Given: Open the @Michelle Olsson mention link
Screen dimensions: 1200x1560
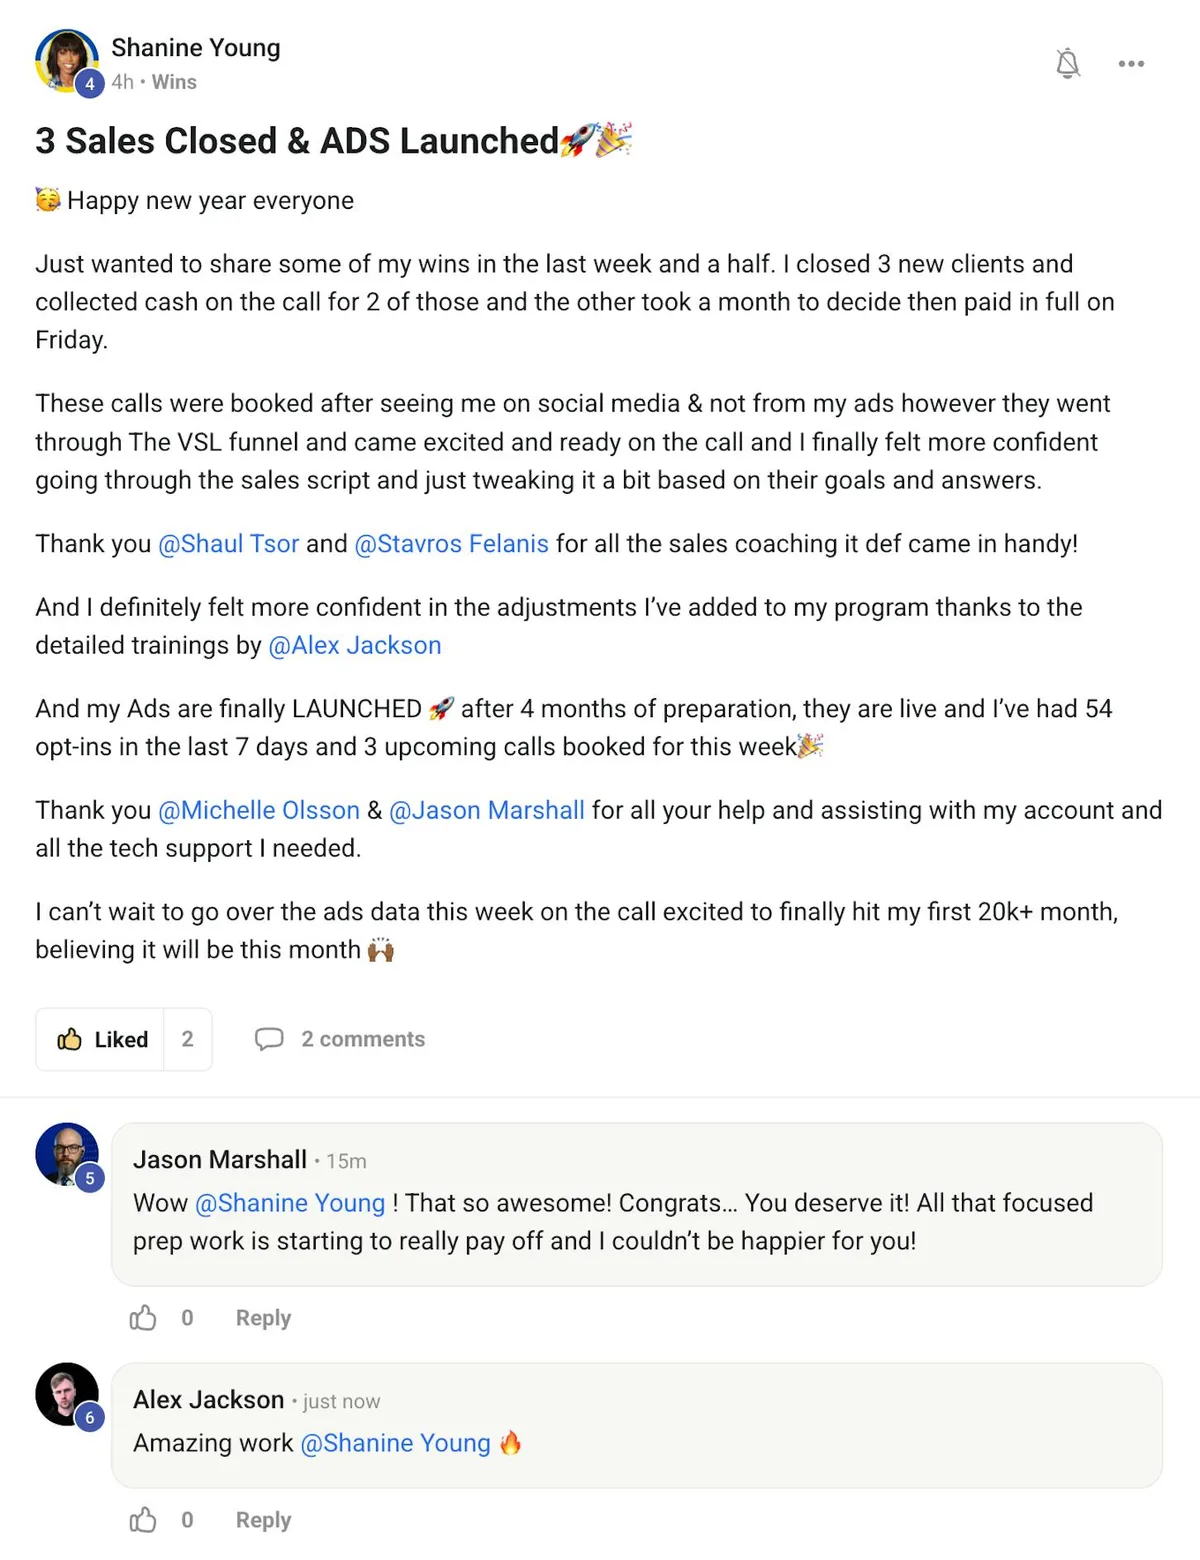Looking at the screenshot, I should [x=259, y=810].
